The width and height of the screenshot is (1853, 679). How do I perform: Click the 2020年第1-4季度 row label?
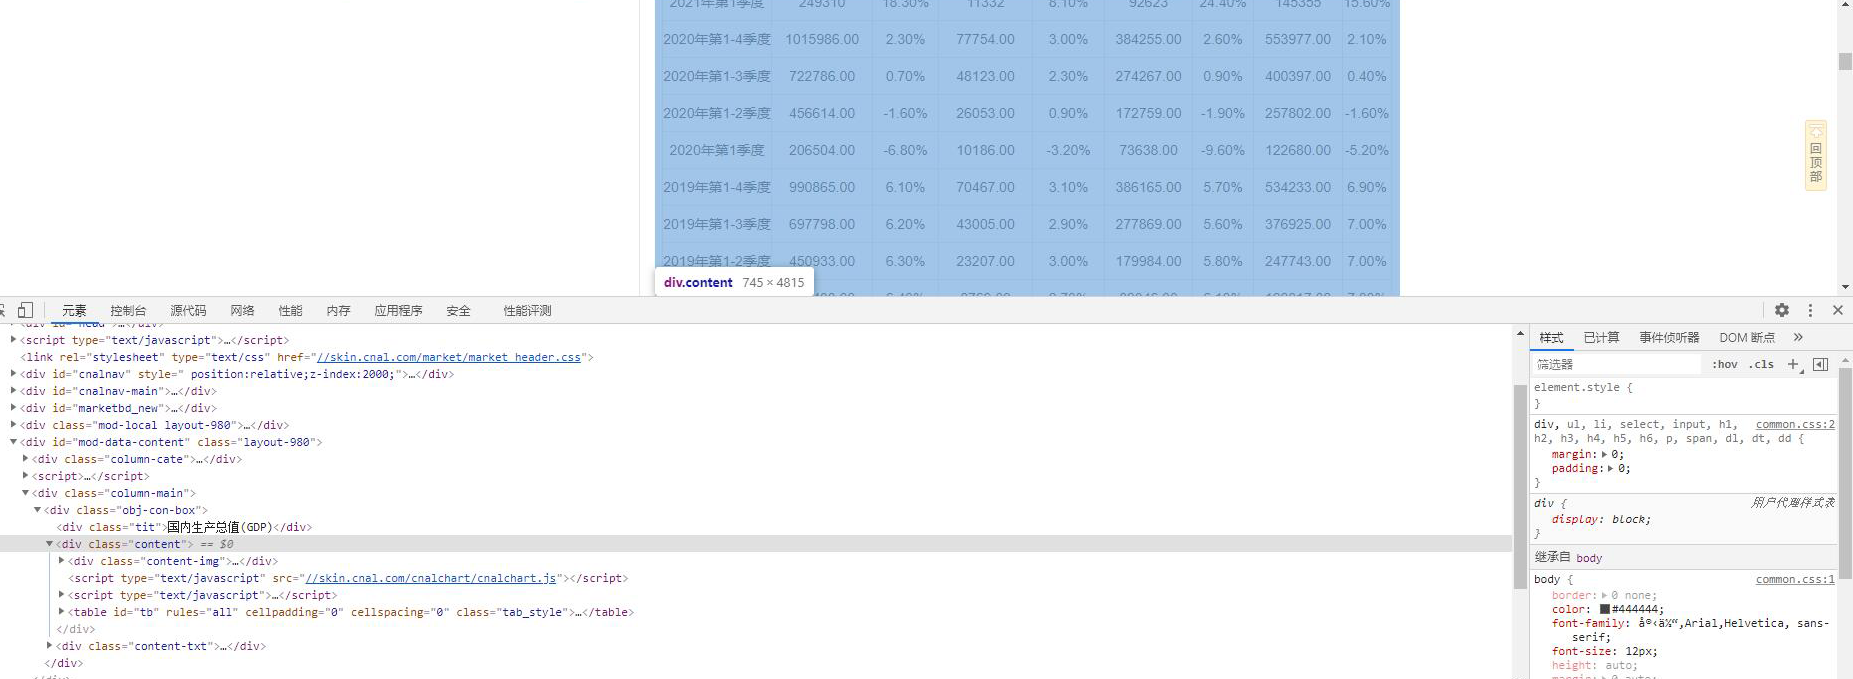pos(717,39)
